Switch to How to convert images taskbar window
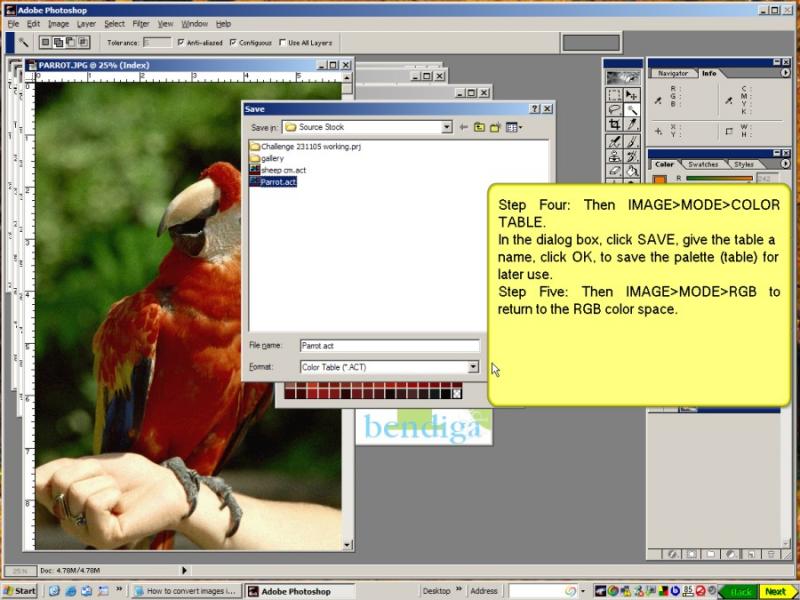 tap(186, 591)
